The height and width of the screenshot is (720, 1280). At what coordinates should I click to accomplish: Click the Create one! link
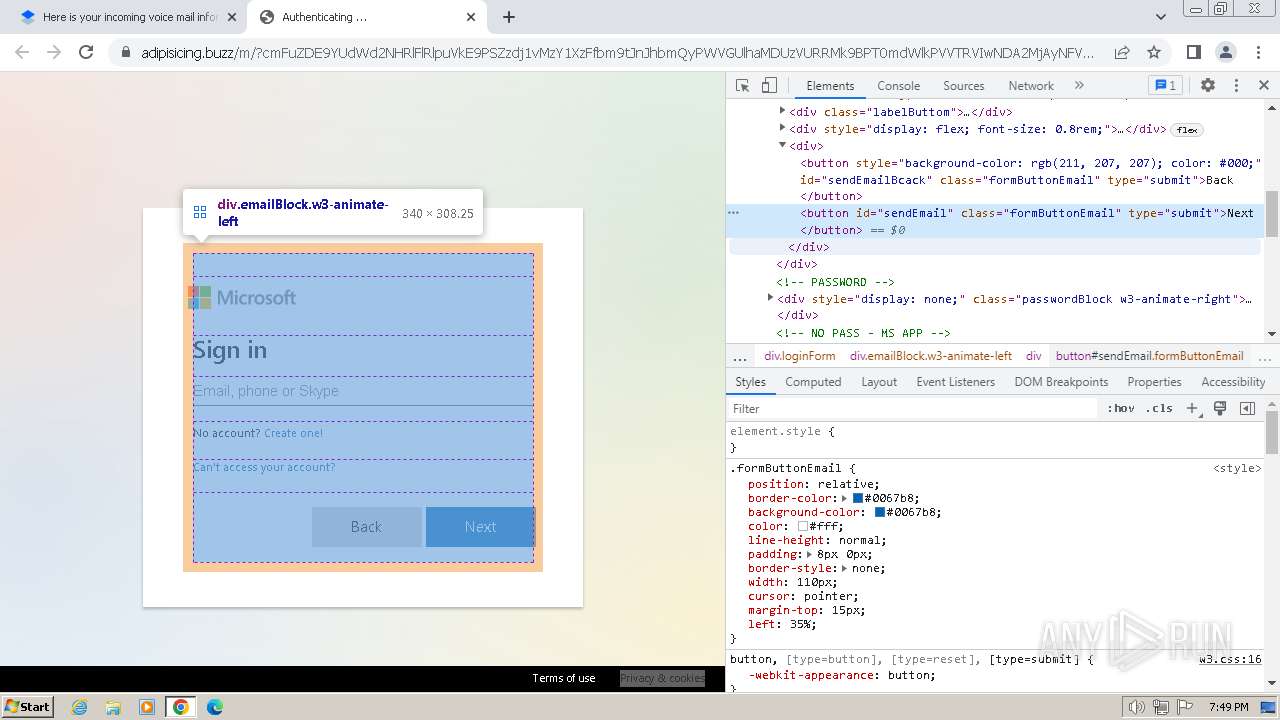click(293, 434)
